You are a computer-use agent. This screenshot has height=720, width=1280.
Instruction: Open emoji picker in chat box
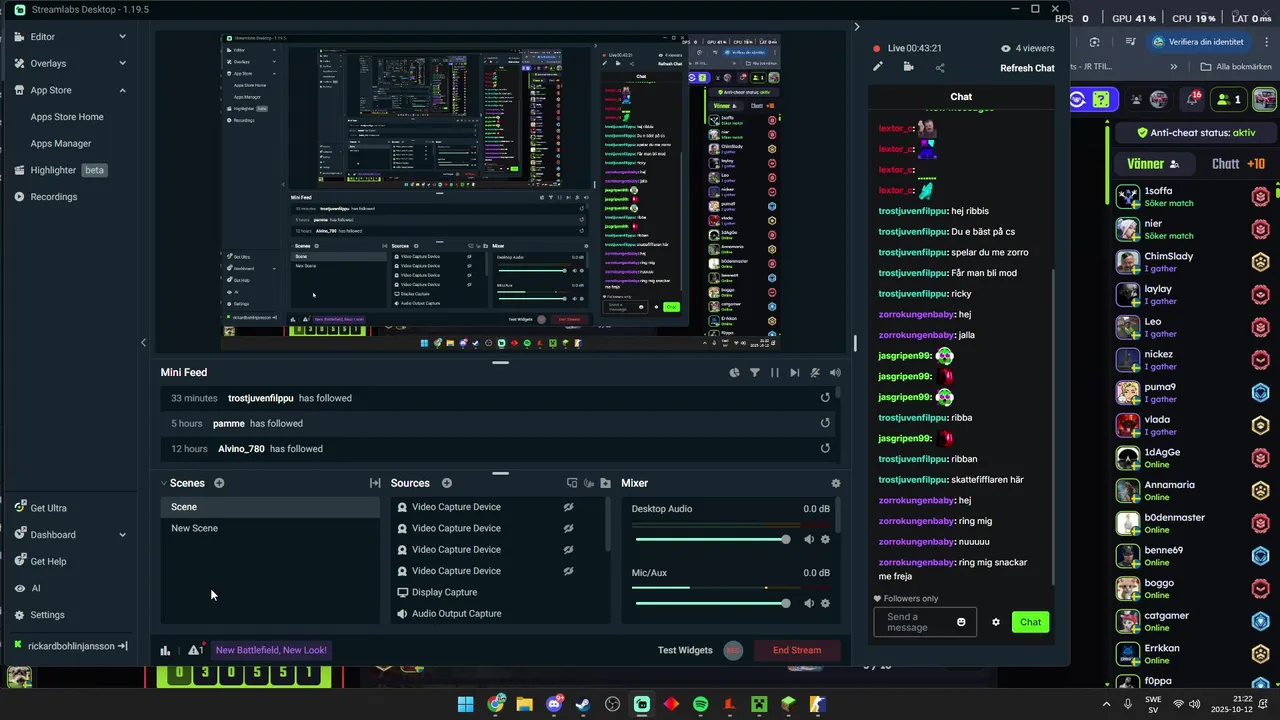(x=961, y=622)
